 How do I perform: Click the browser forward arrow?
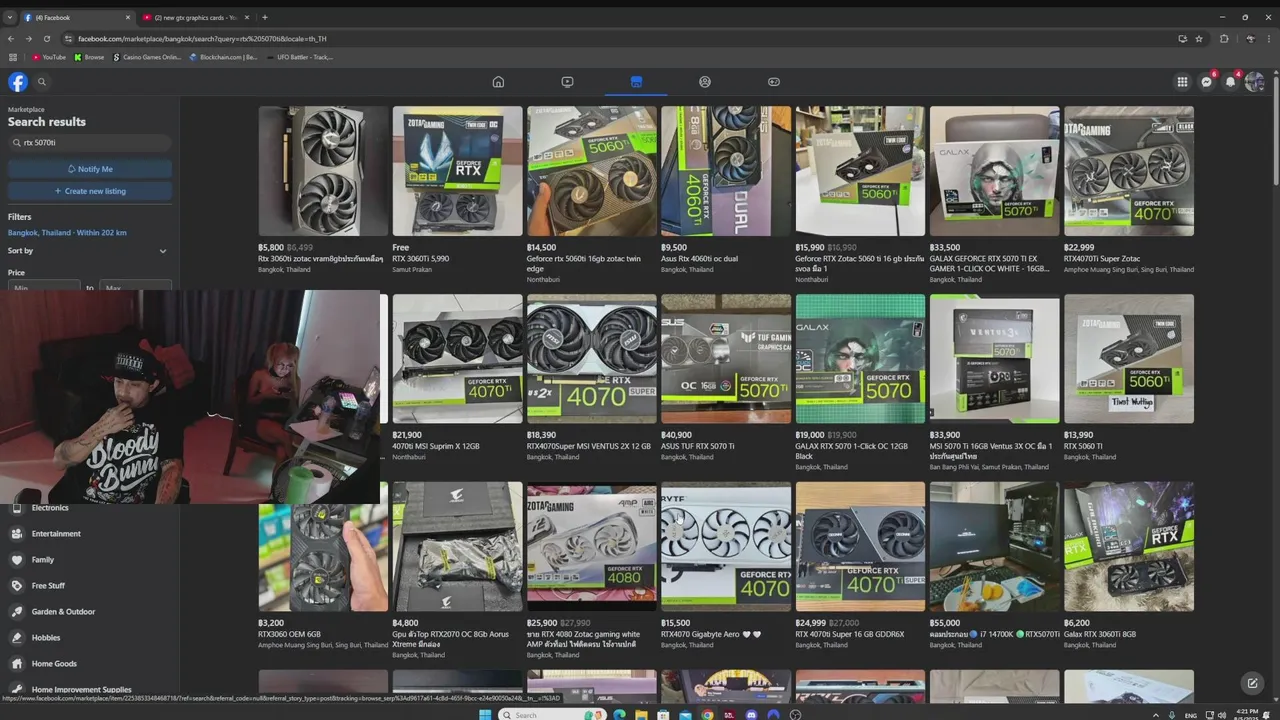(28, 39)
